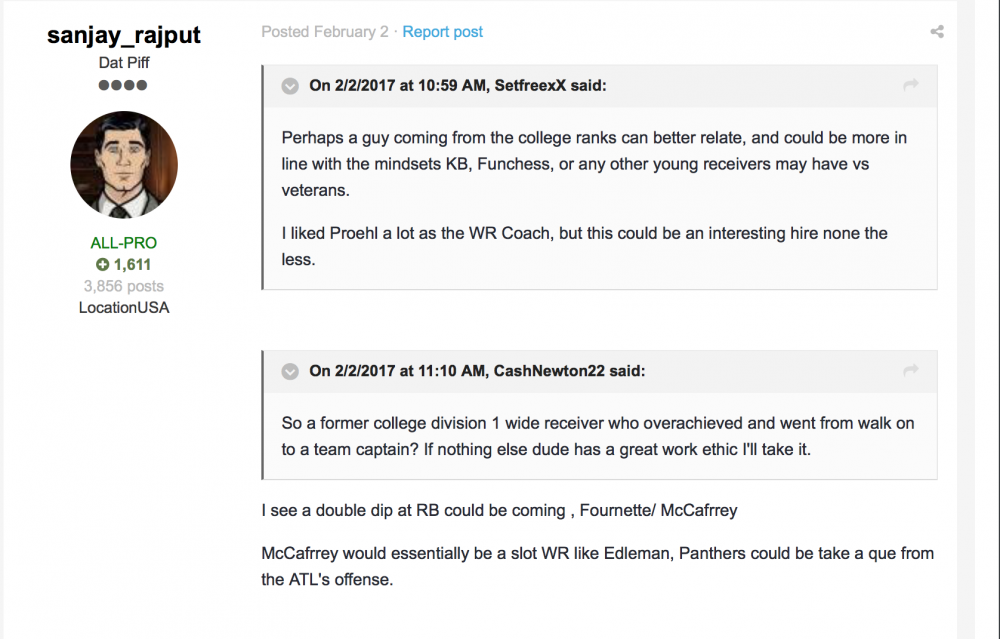Click the arrow icon in SetfreexX's quote header
Viewport: 1000px width, 639px height.
tap(910, 86)
